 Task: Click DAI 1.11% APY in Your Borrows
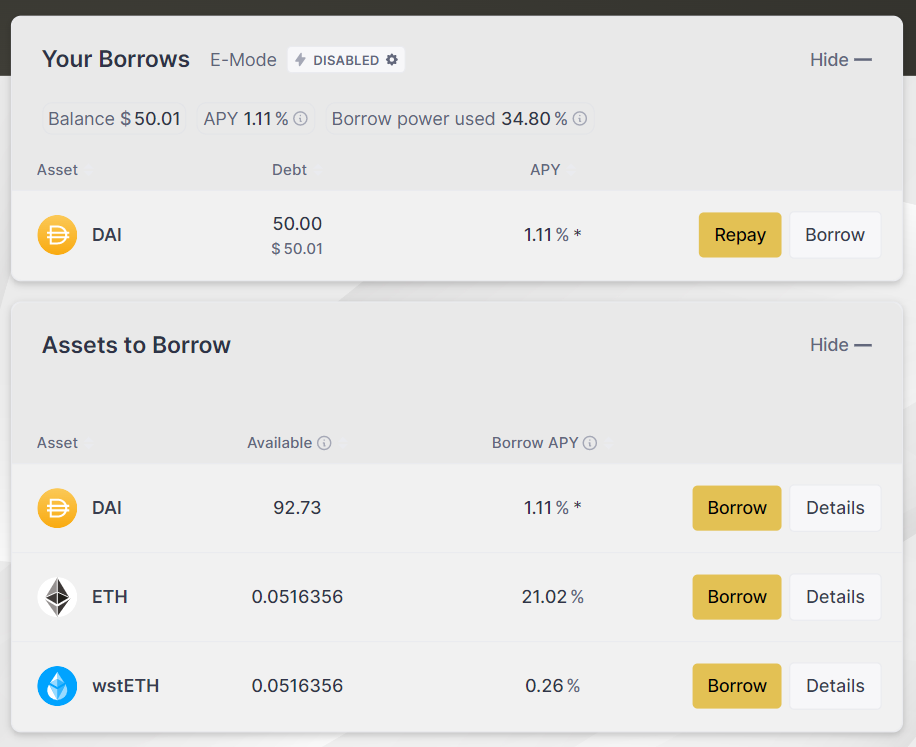552,235
